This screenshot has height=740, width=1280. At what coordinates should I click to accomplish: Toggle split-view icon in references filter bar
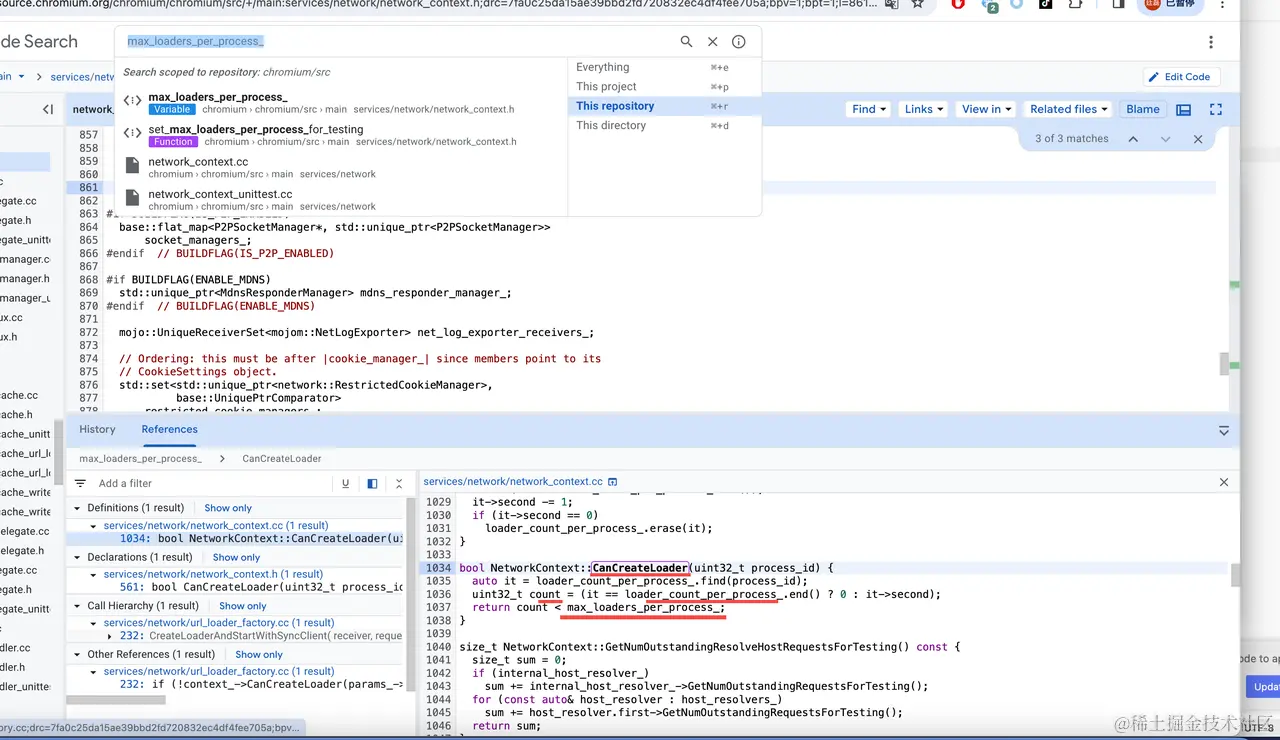coord(372,483)
